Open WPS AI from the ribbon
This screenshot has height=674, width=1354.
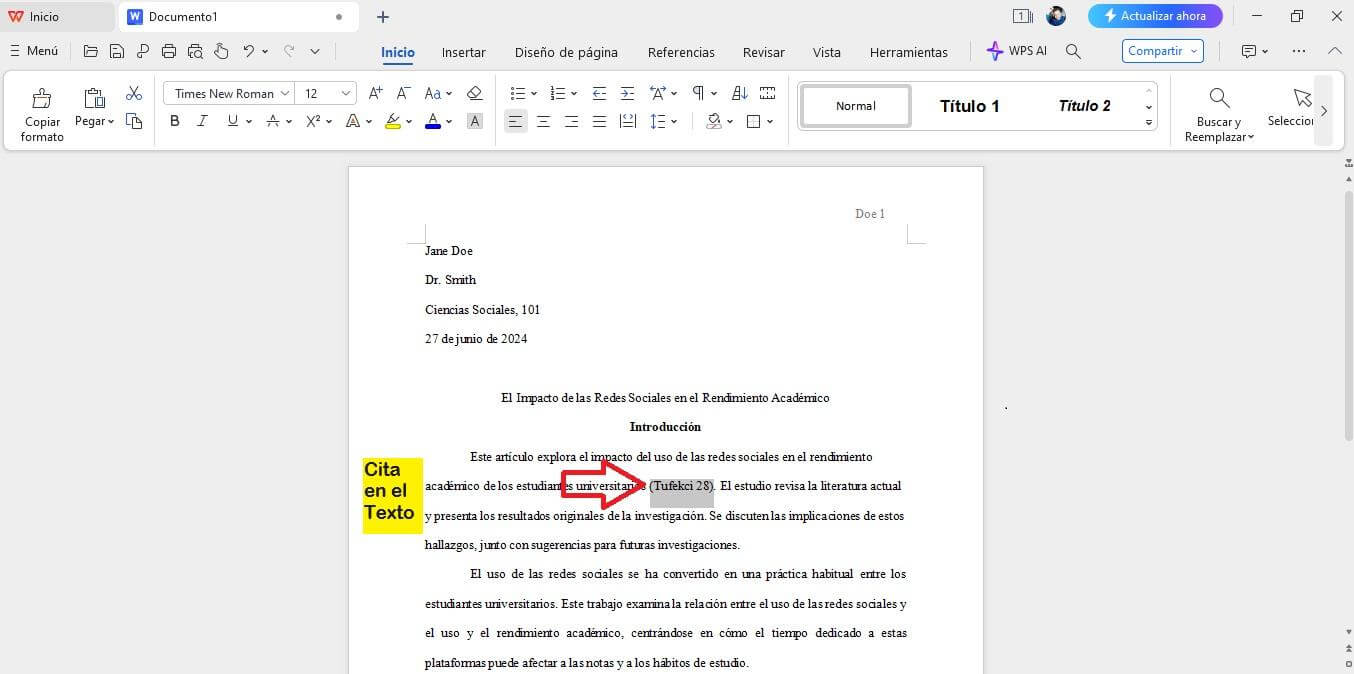(x=1016, y=51)
